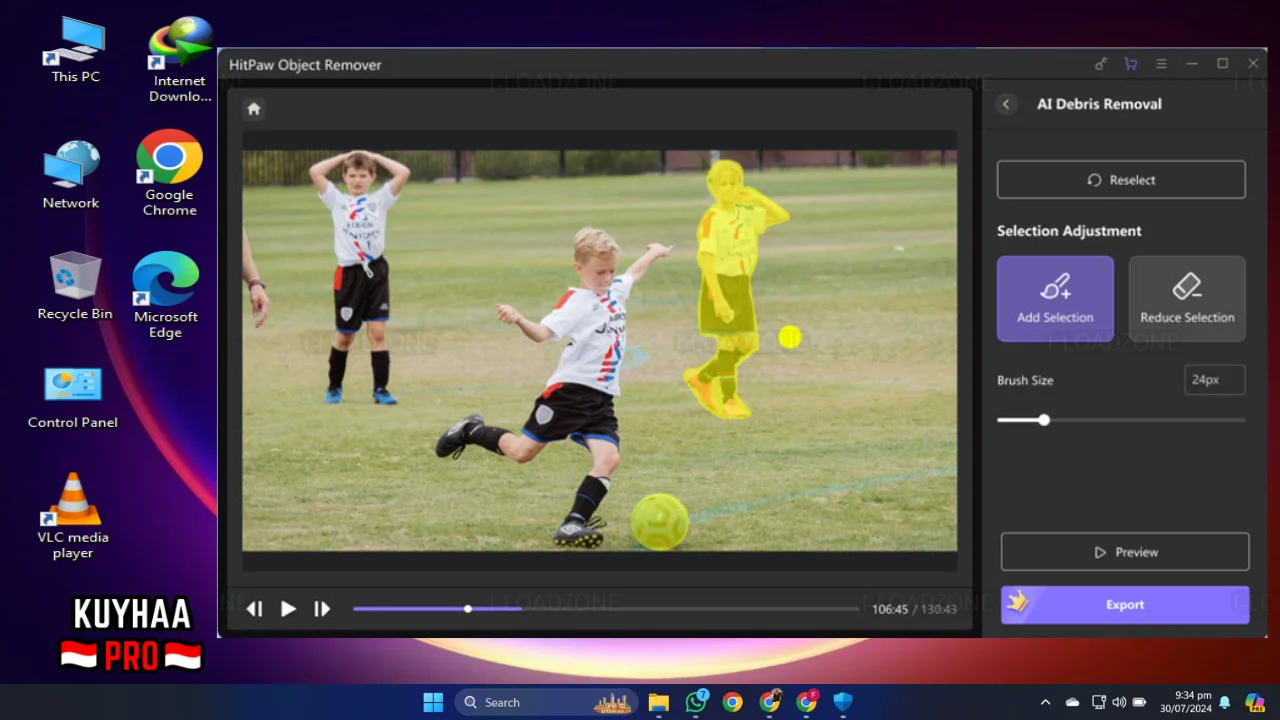The height and width of the screenshot is (720, 1280).
Task: Launch Microsoft Edge desktop shortcut
Action: pos(165,295)
